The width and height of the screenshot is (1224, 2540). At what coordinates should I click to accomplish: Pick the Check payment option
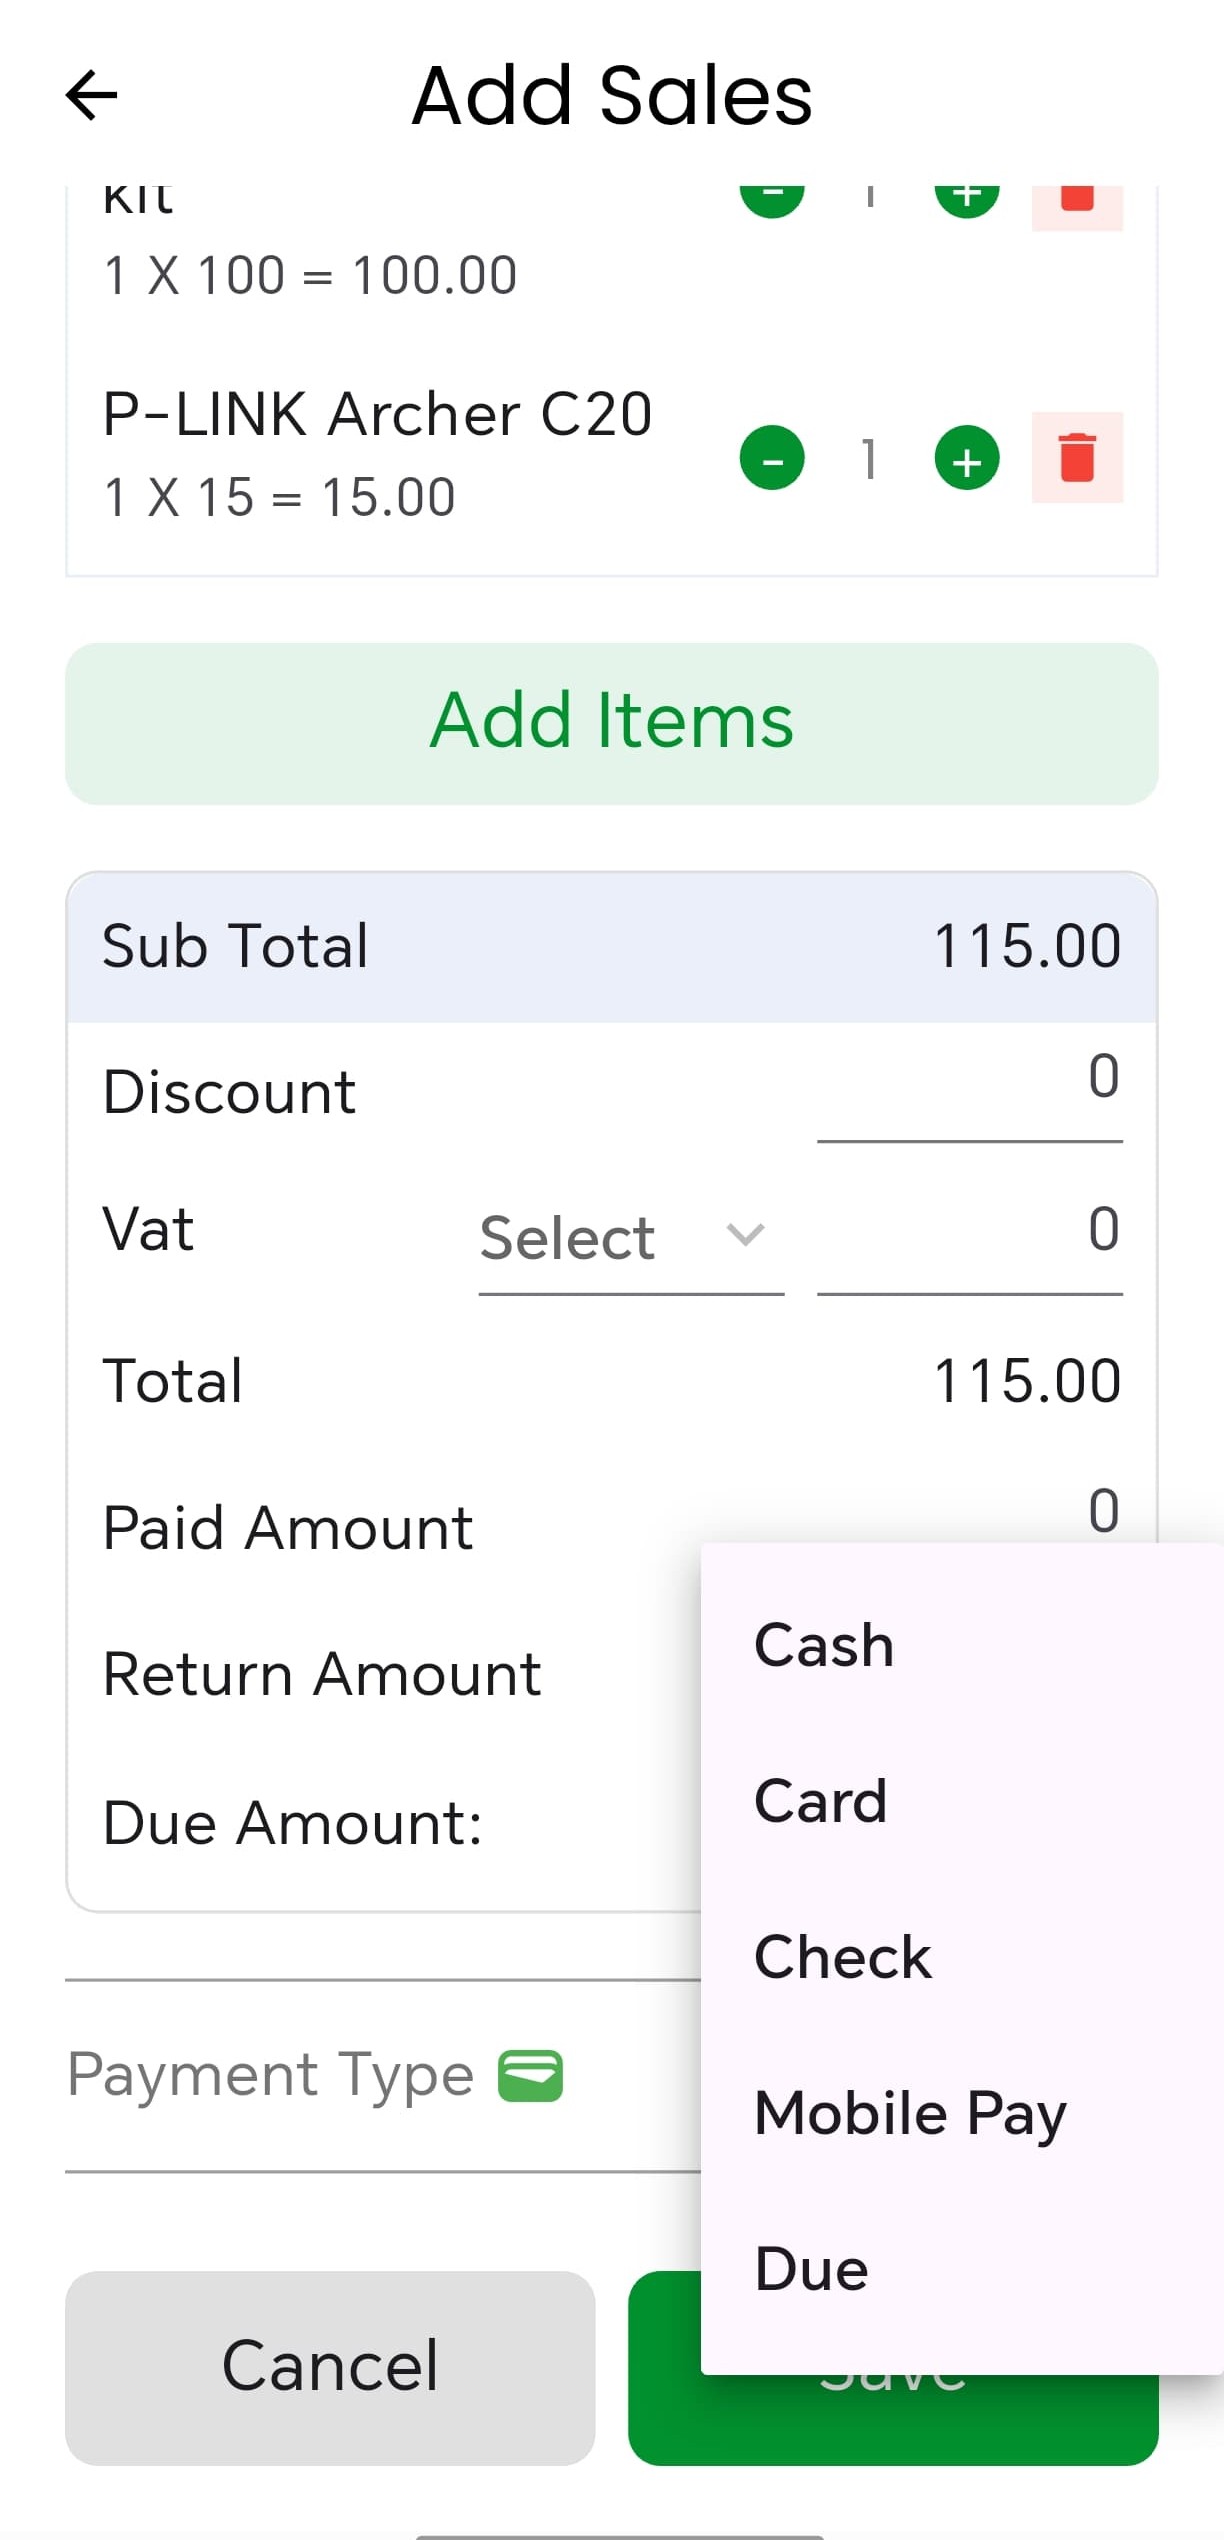(x=842, y=1957)
